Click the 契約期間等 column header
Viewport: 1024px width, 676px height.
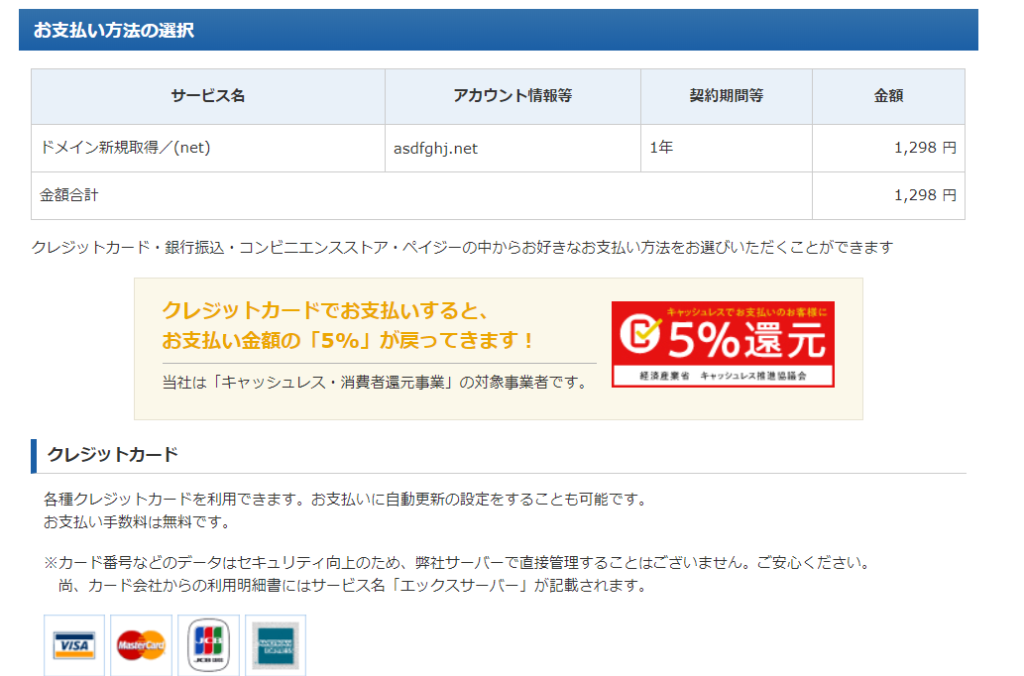[x=726, y=96]
